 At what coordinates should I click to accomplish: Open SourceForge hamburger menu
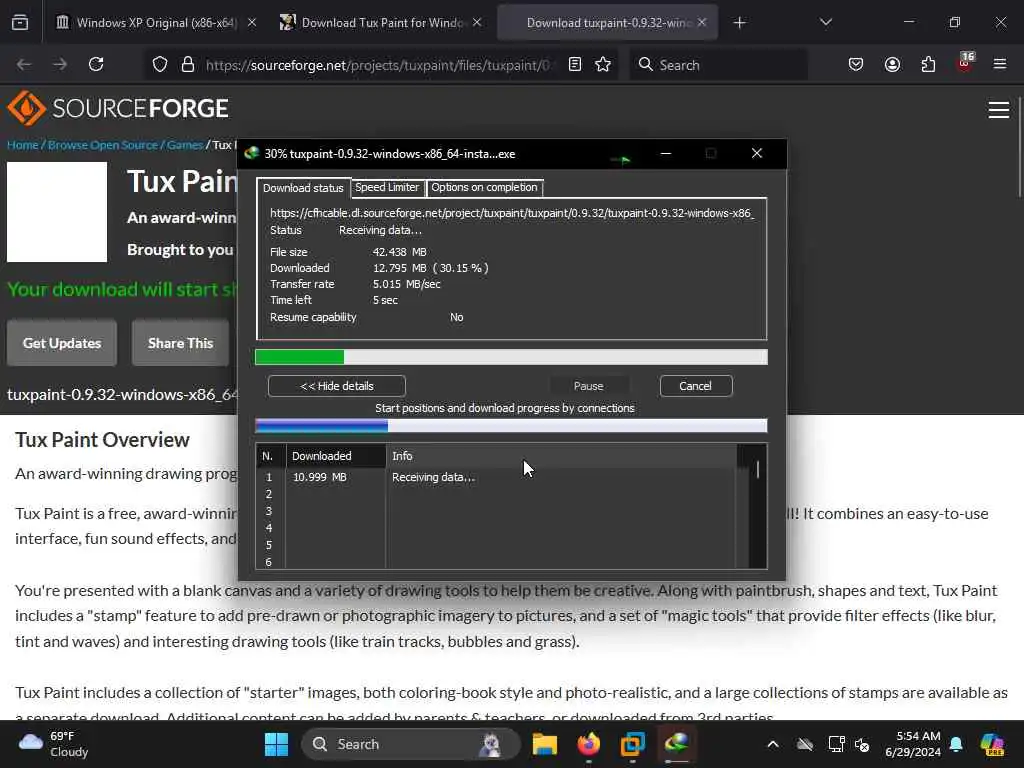coord(999,110)
